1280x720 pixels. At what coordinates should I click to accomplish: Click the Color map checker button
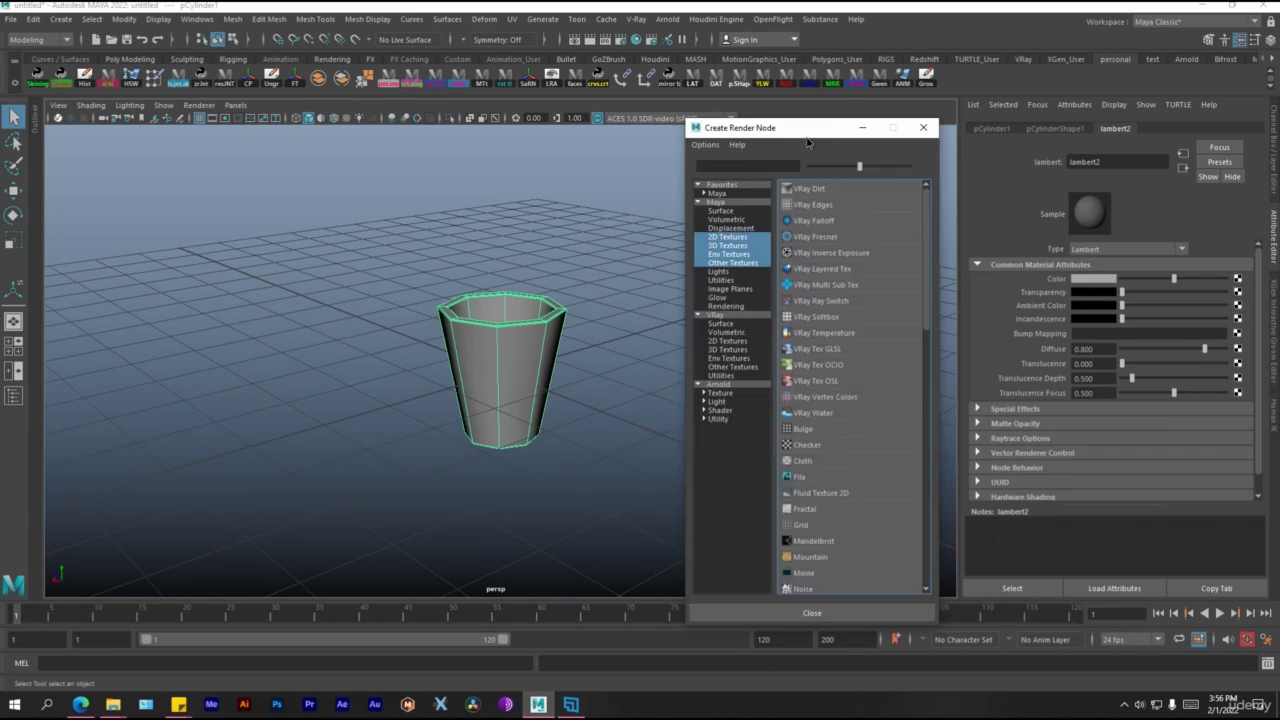point(1237,279)
